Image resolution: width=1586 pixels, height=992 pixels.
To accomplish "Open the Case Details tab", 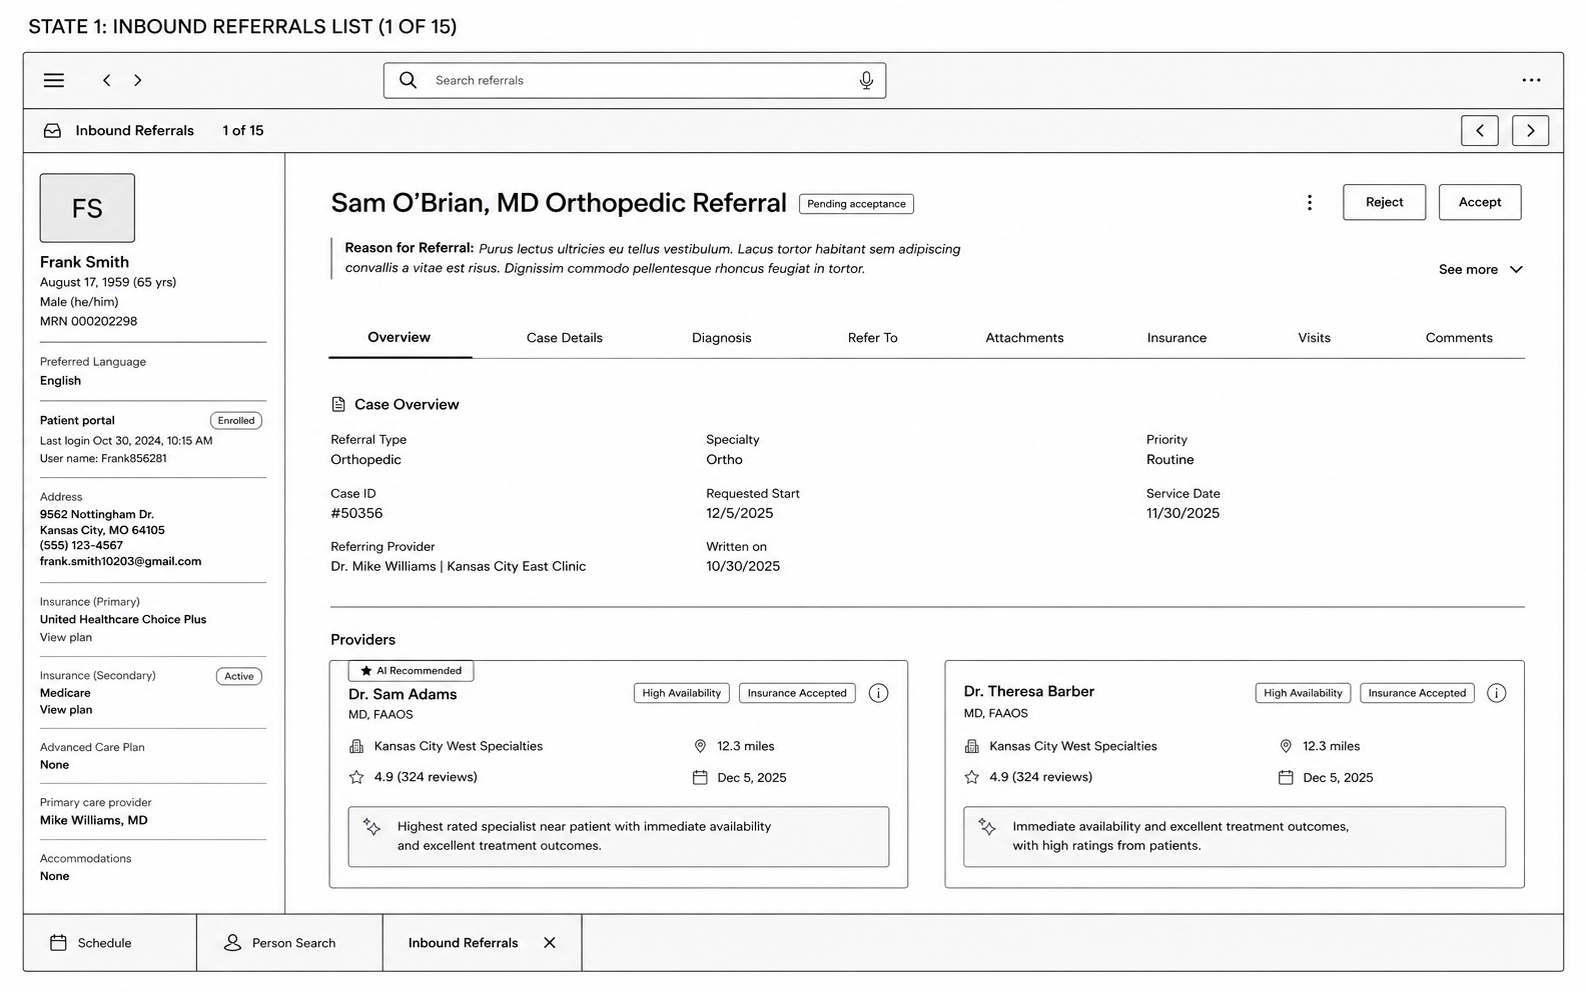I will pyautogui.click(x=564, y=338).
